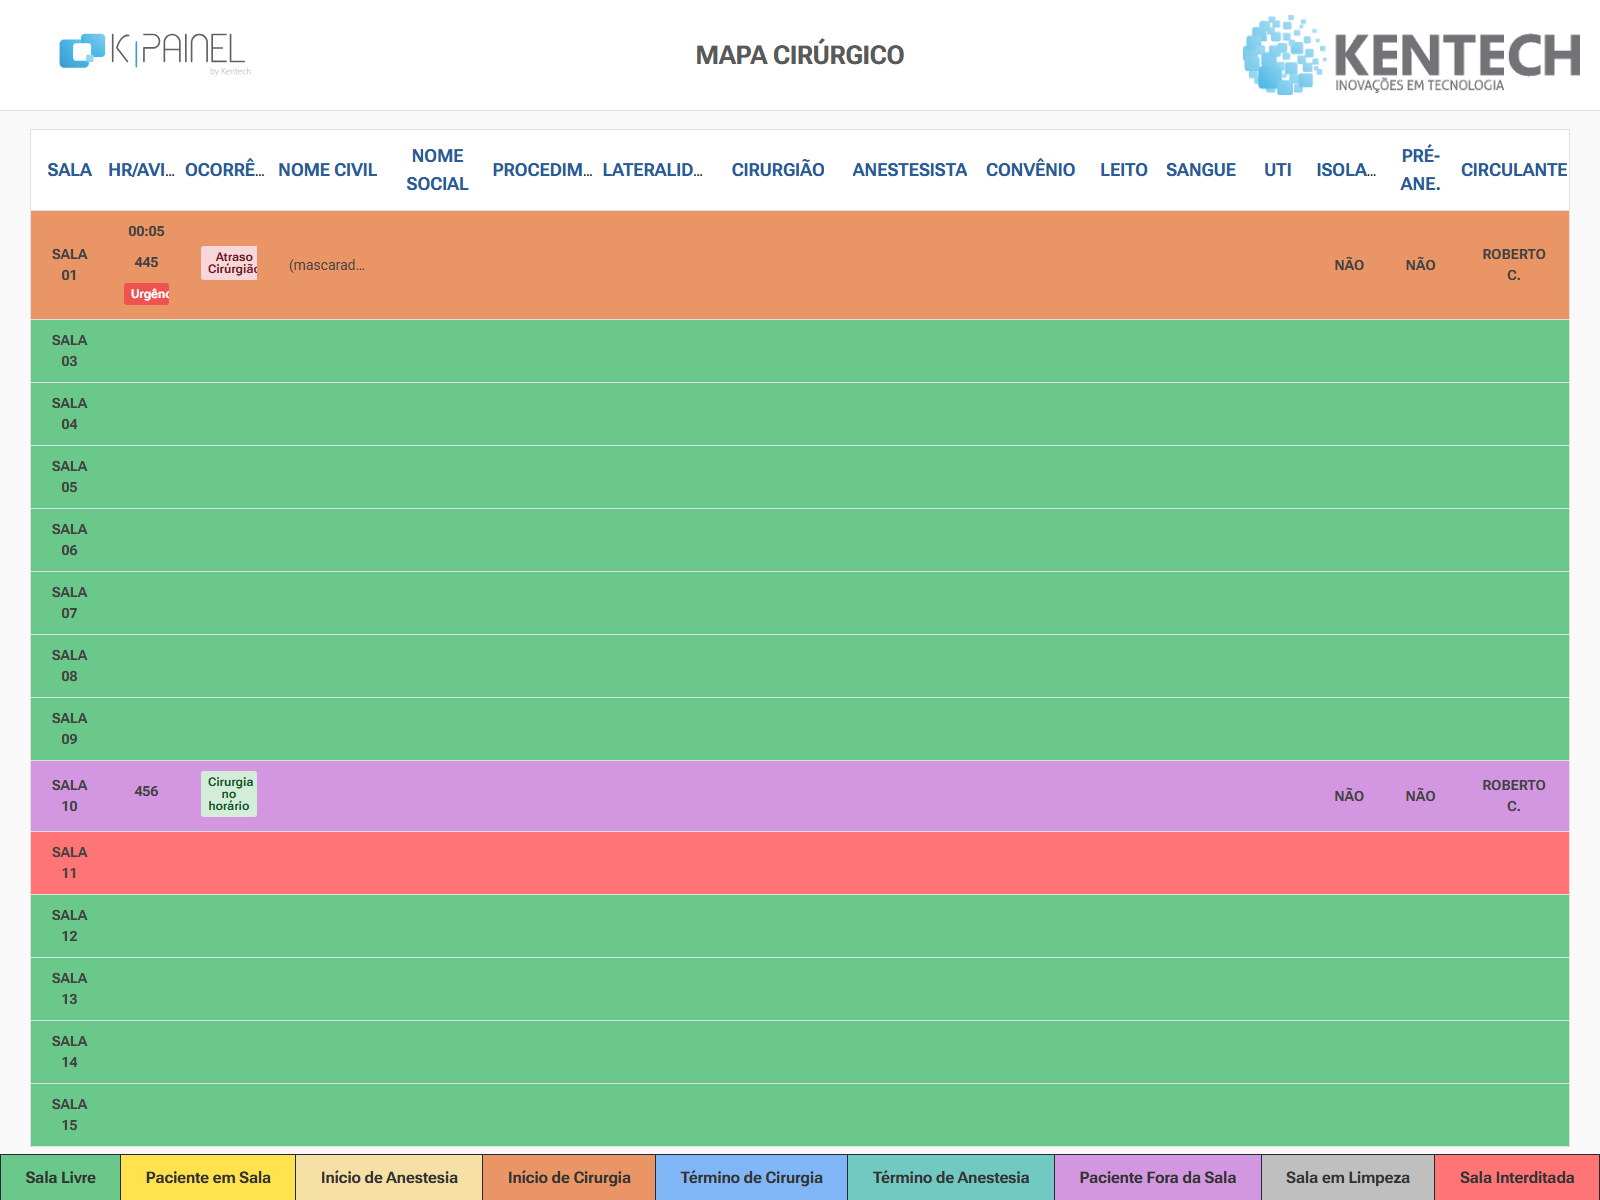Click the Término de Cirurgia legend swatch

click(x=752, y=1178)
